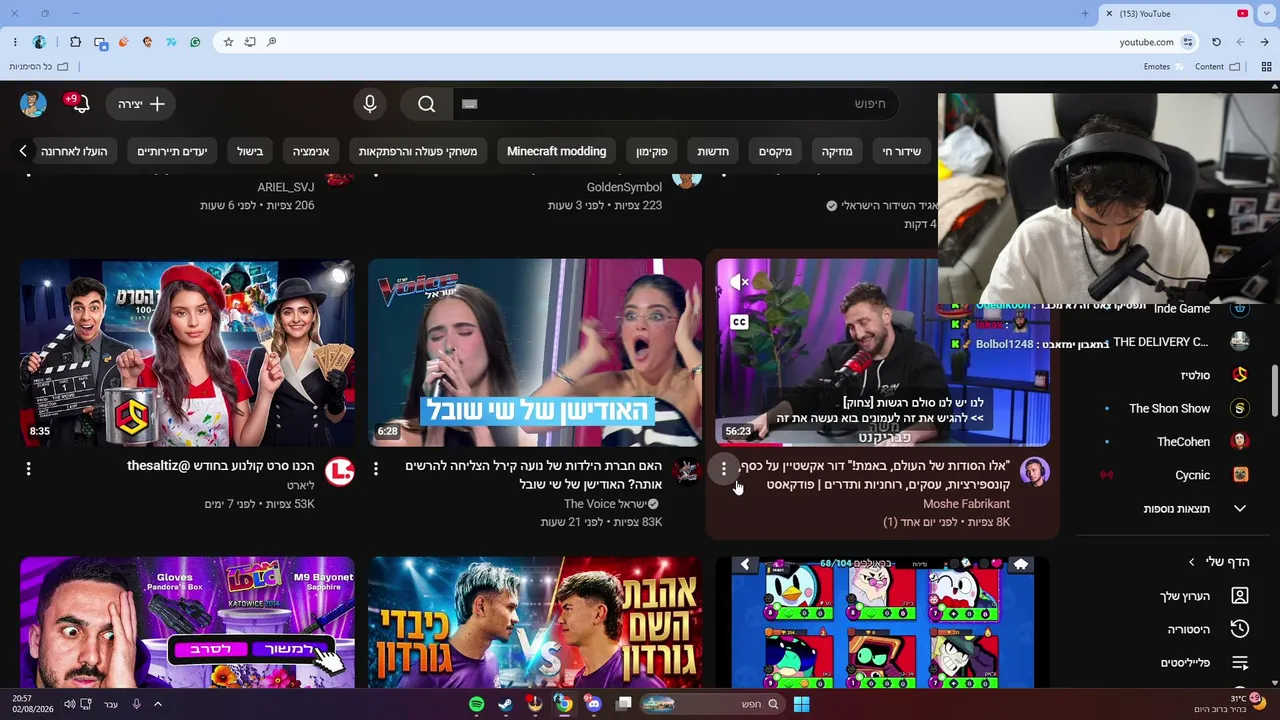1280x720 pixels.
Task: Open more options for The Voice video
Action: click(376, 468)
